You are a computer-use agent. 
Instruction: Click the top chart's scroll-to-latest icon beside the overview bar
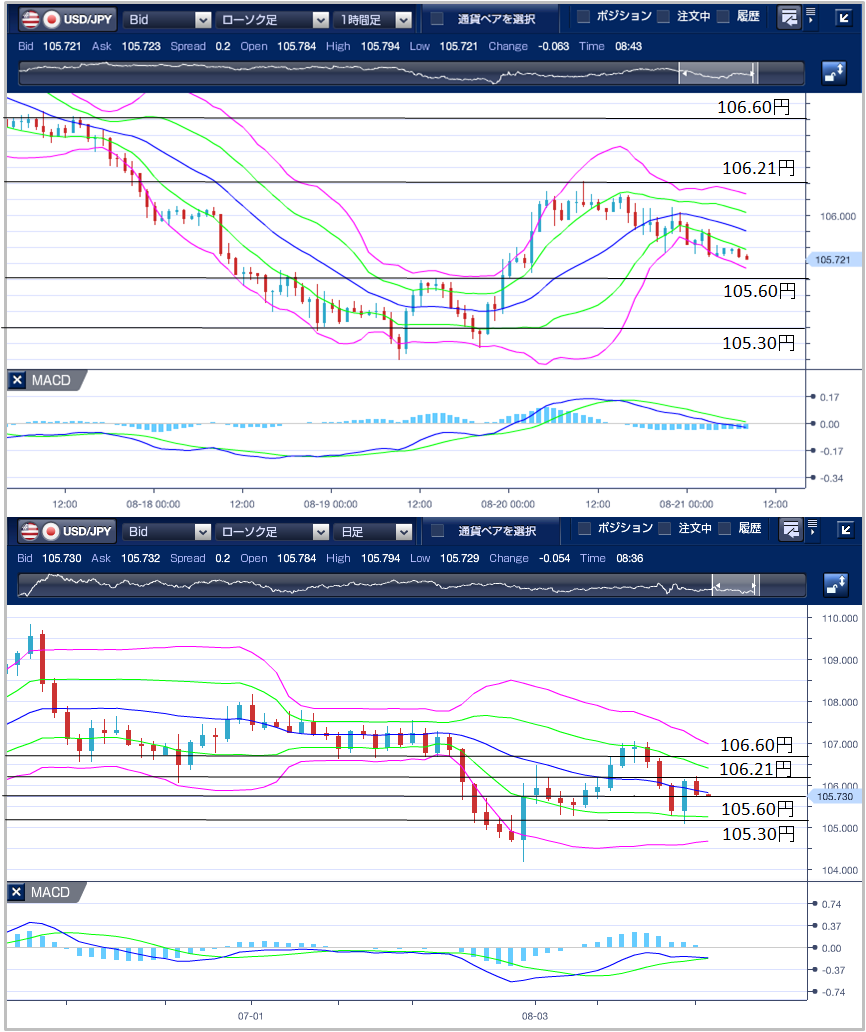834,73
